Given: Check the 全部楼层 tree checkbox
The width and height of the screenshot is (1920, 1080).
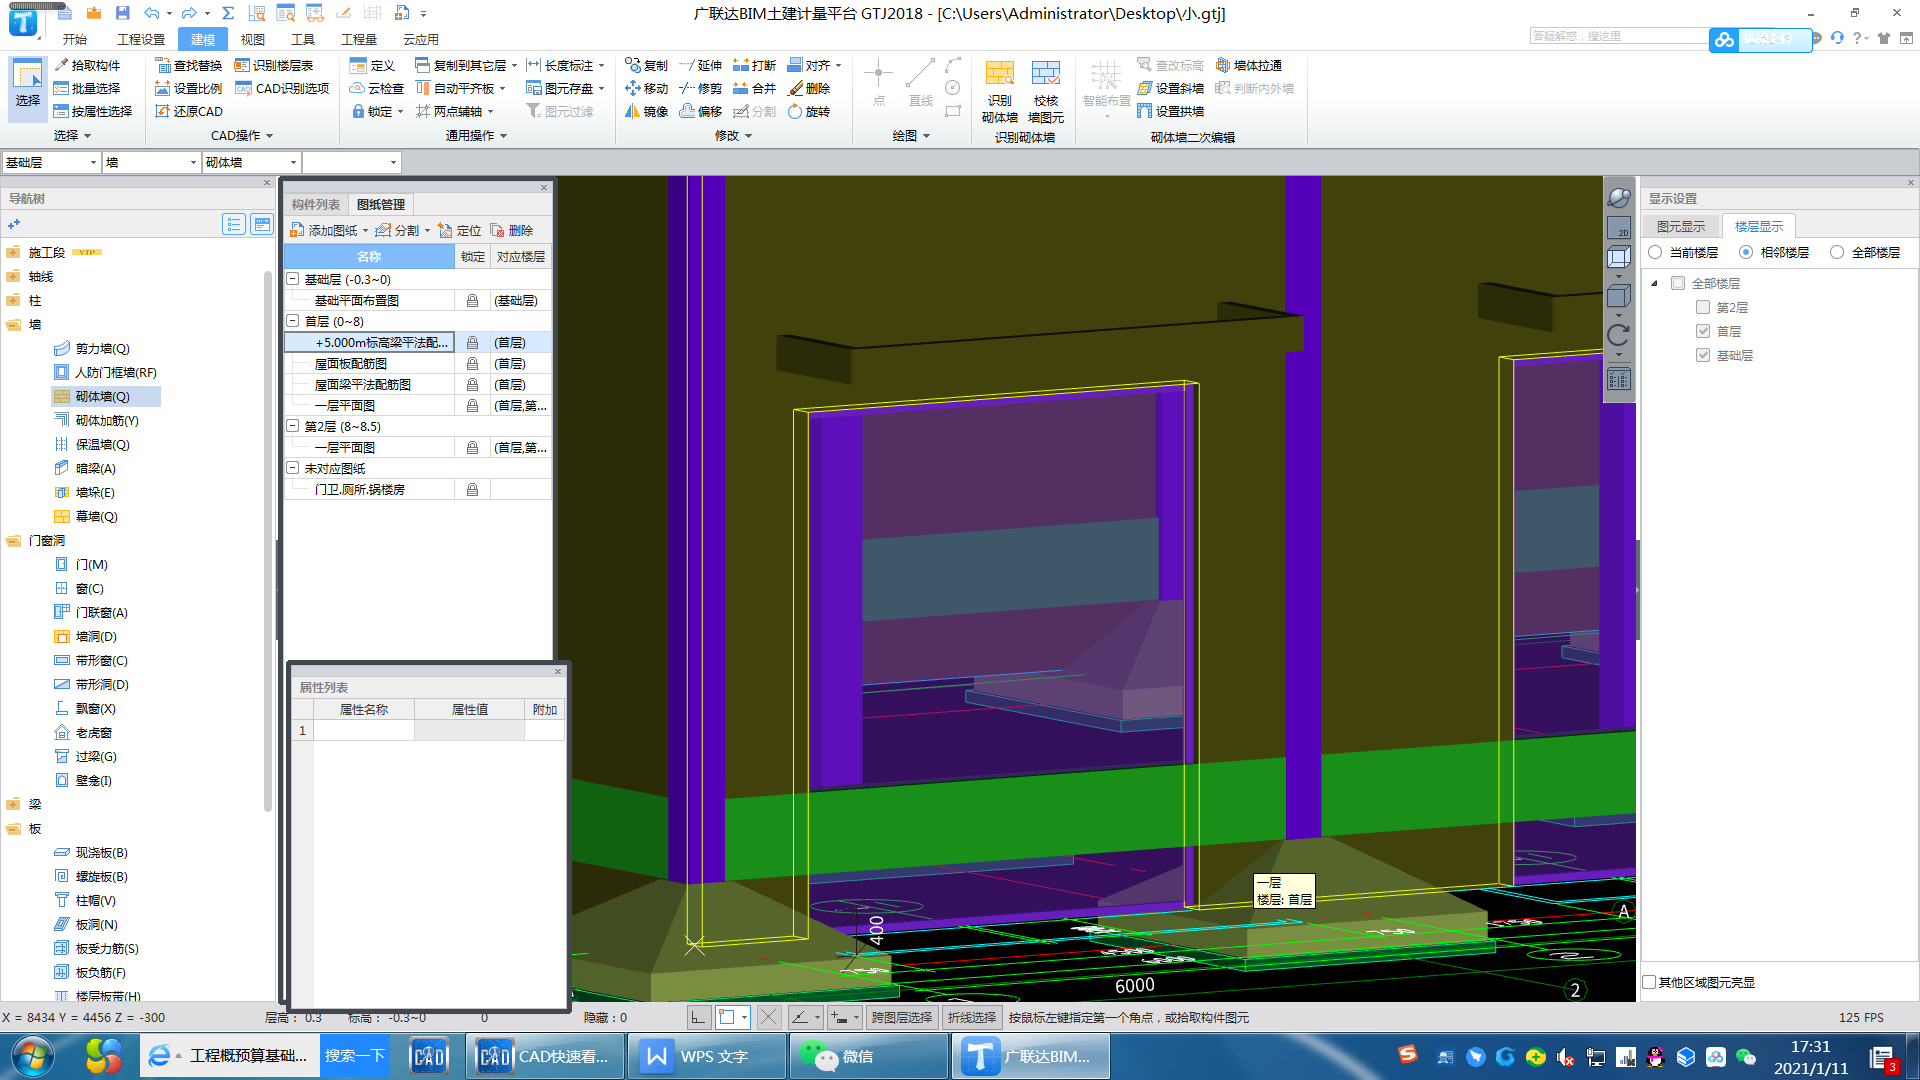Looking at the screenshot, I should click(1678, 283).
